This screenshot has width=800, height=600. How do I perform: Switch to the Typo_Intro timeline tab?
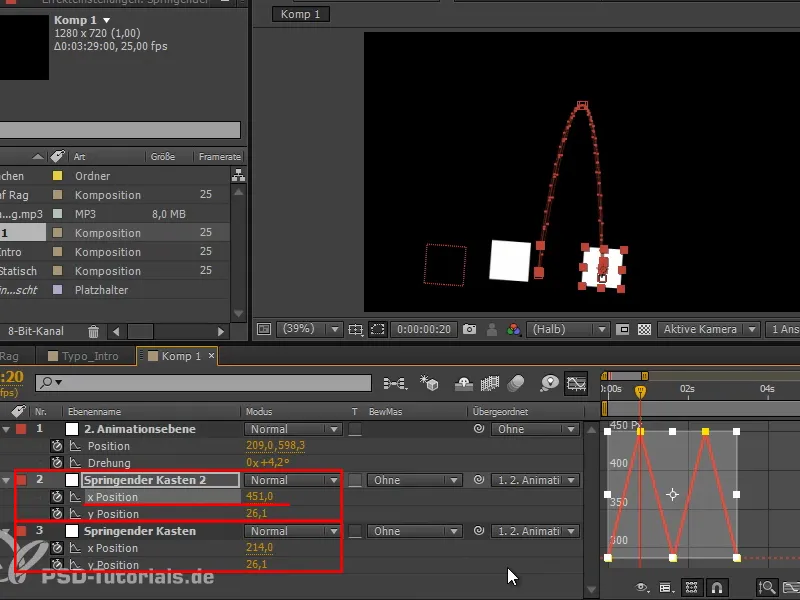84,356
